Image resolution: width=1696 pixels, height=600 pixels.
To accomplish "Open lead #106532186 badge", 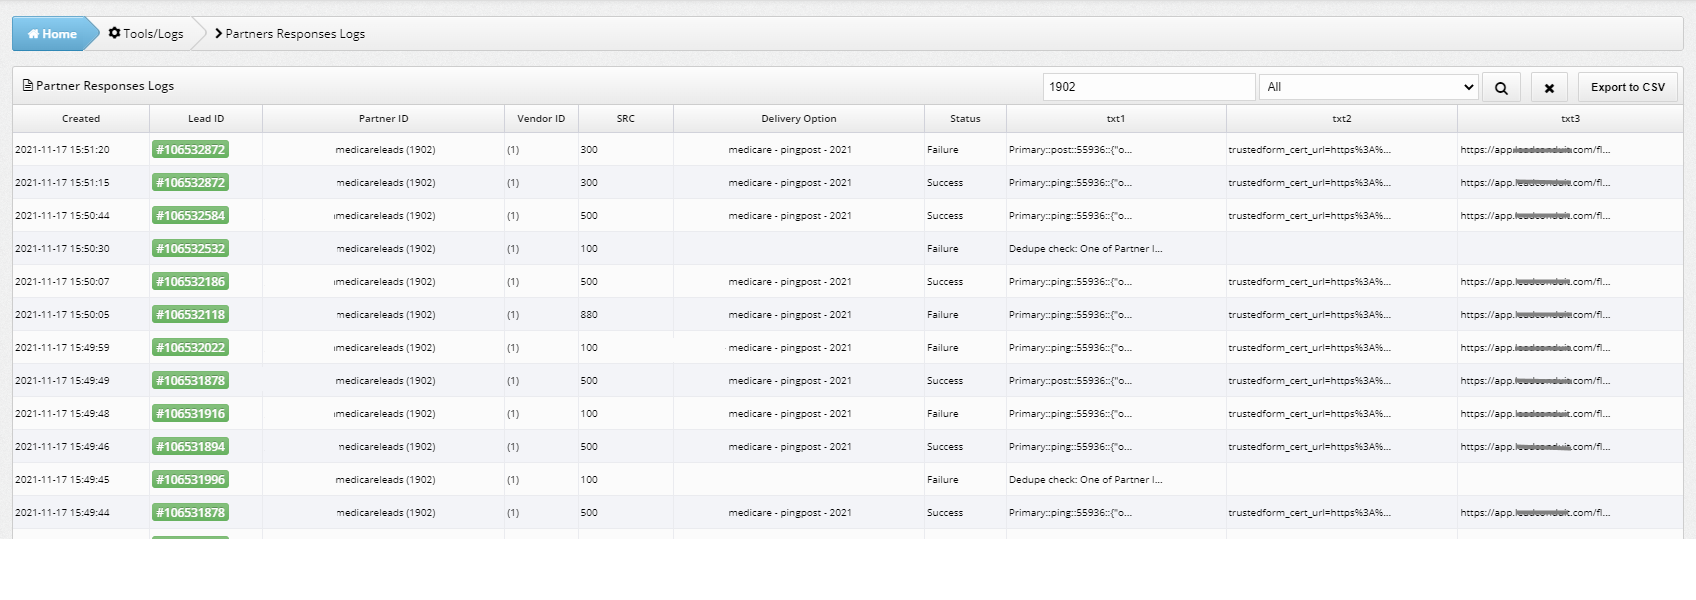I will [190, 281].
